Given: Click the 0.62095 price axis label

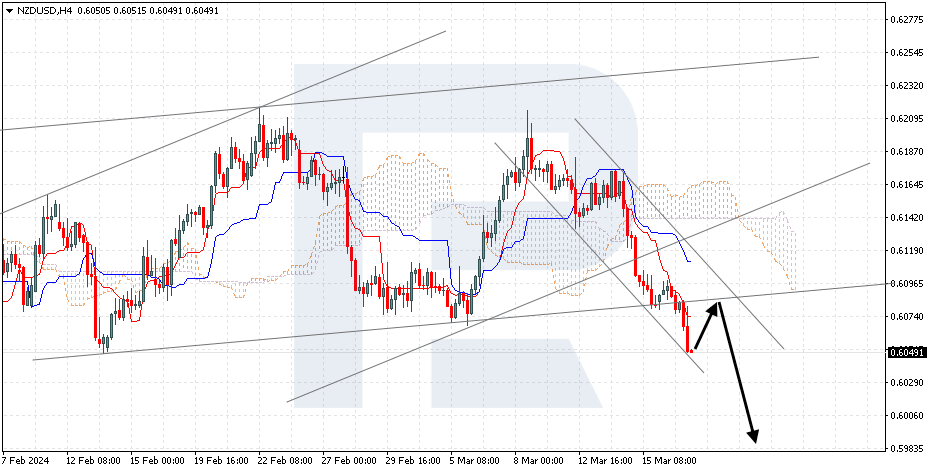Looking at the screenshot, I should pyautogui.click(x=907, y=119).
